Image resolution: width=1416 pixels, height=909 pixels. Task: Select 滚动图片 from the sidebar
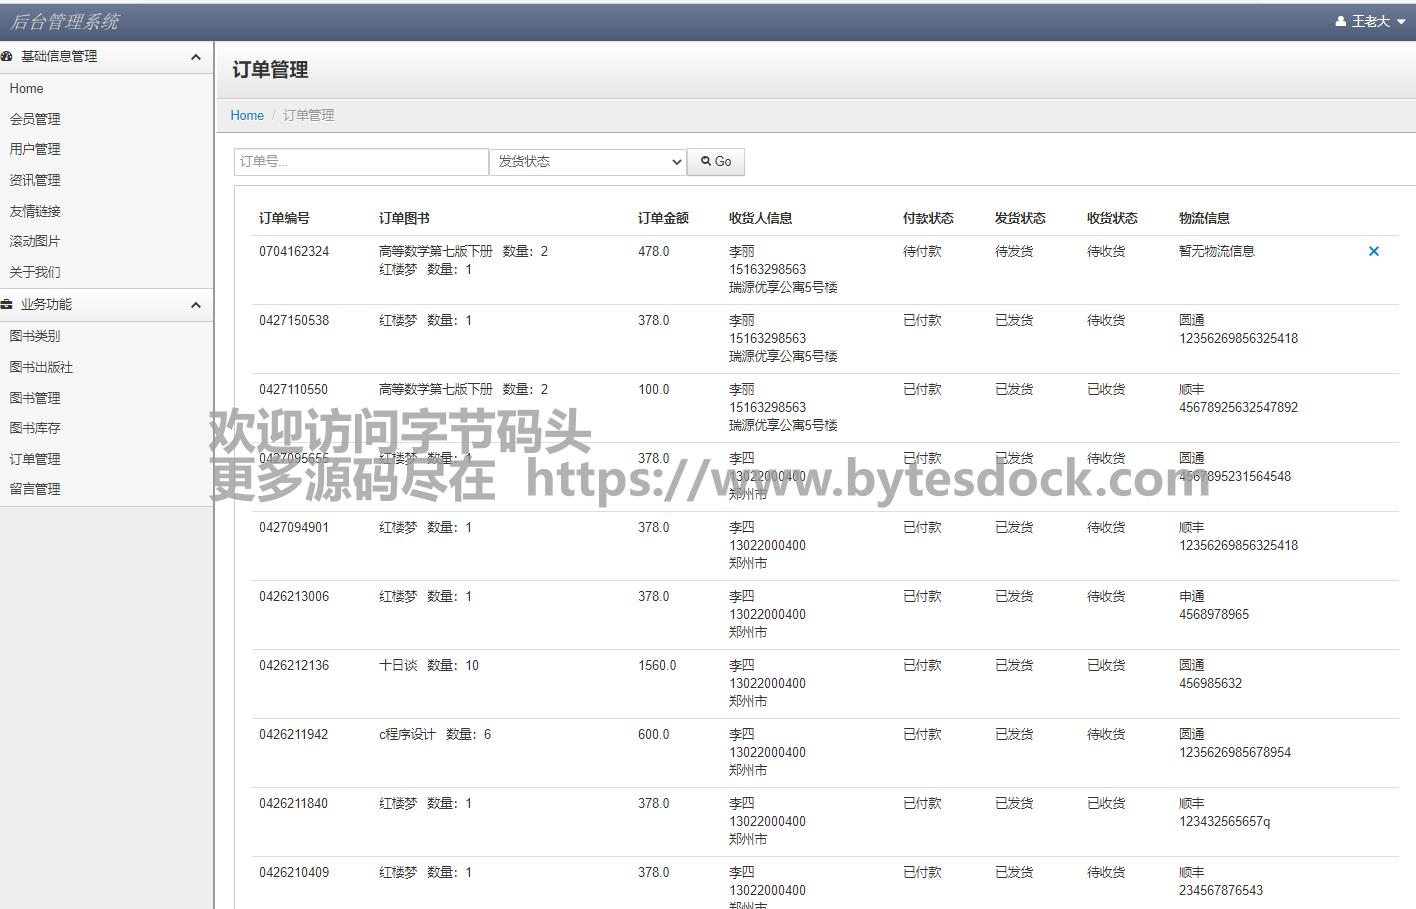click(x=35, y=241)
